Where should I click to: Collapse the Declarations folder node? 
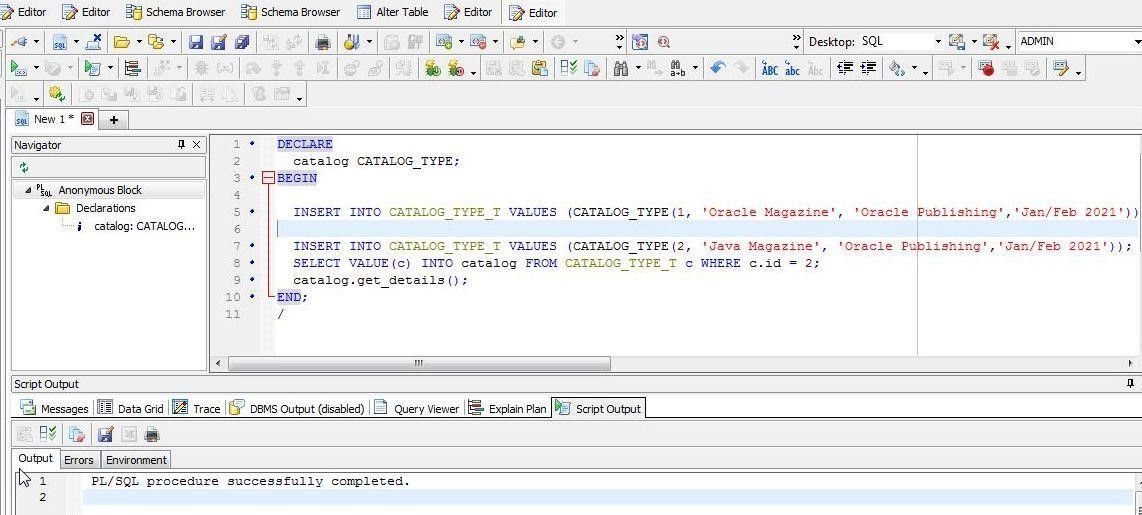47,208
